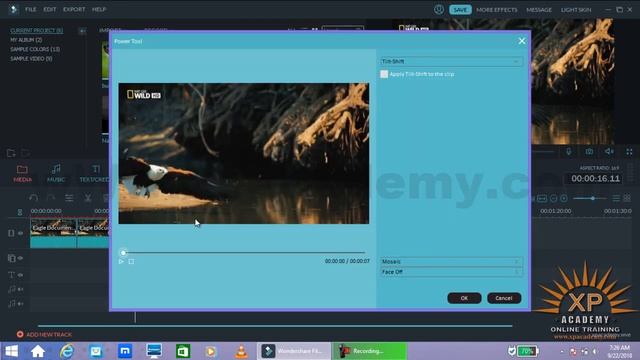Expand the Tilt-Shift section header
This screenshot has width=640, height=360.
[x=451, y=61]
